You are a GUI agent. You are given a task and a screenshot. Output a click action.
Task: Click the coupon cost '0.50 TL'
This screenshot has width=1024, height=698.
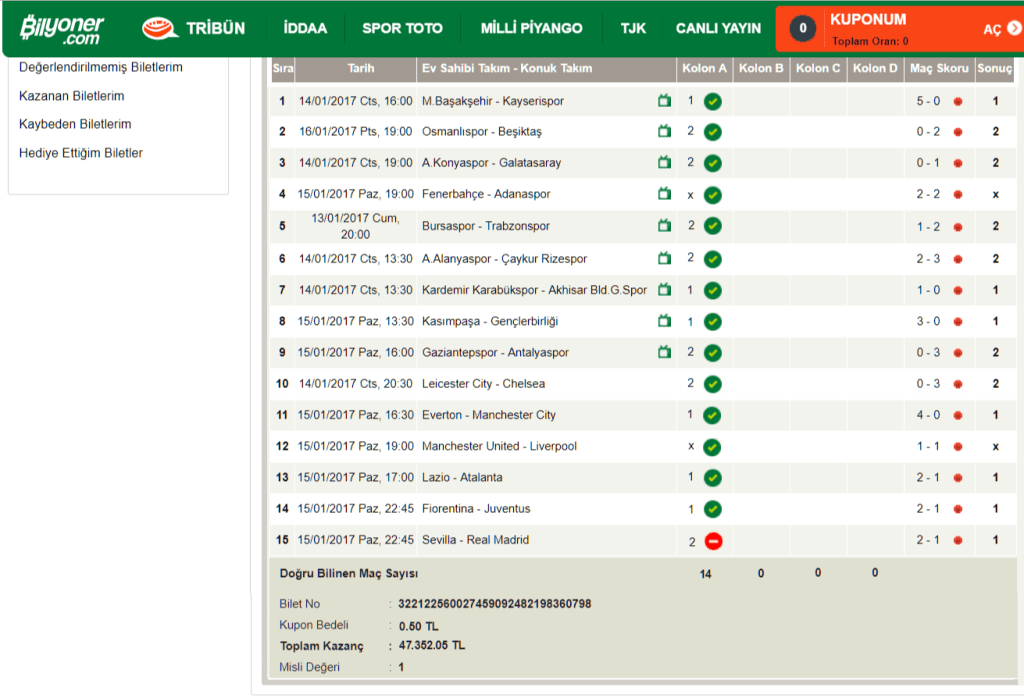tap(419, 626)
